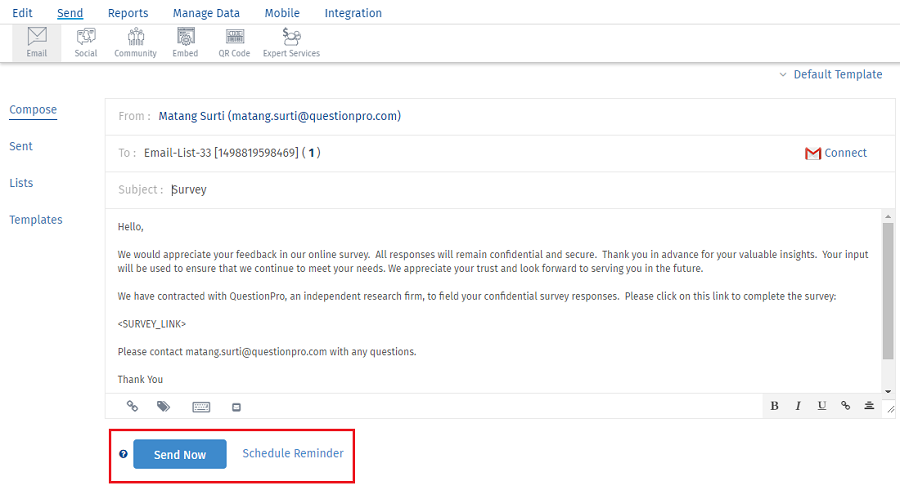Viewport: 900px width, 490px height.
Task: Open the Manage Data menu
Action: click(x=206, y=13)
